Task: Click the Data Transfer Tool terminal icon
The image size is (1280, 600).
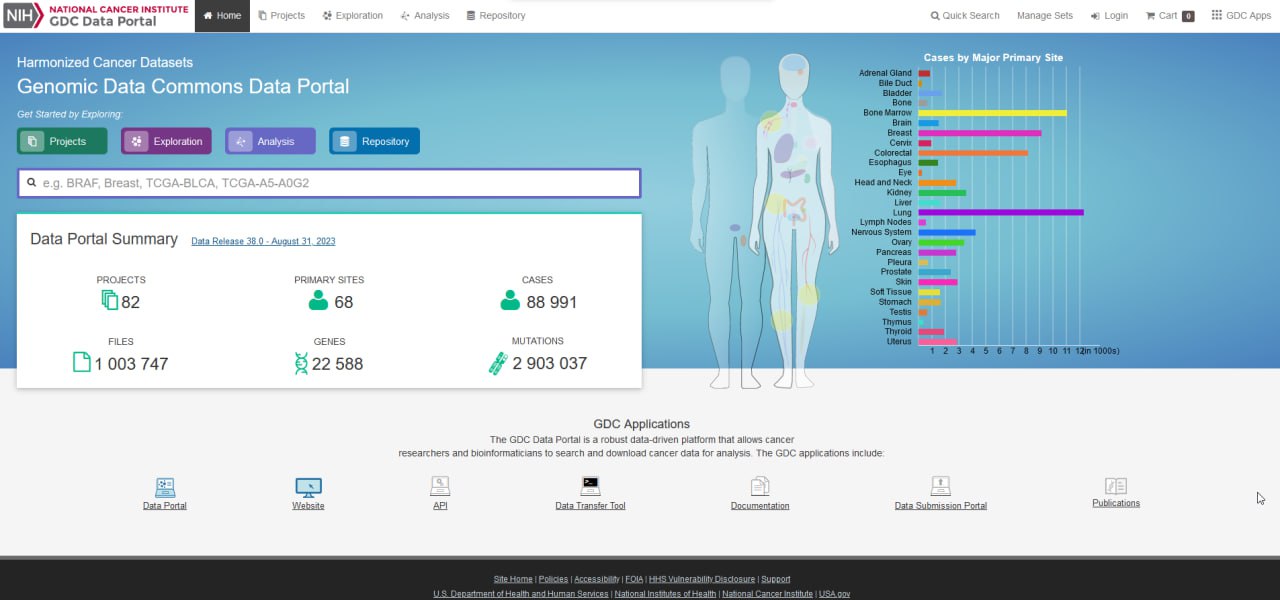Action: [x=590, y=486]
